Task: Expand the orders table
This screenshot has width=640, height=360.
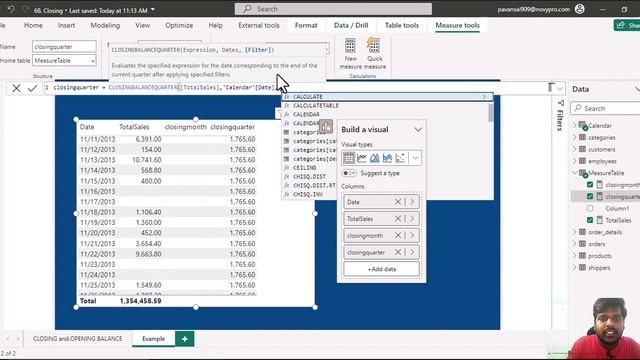Action: coord(575,244)
